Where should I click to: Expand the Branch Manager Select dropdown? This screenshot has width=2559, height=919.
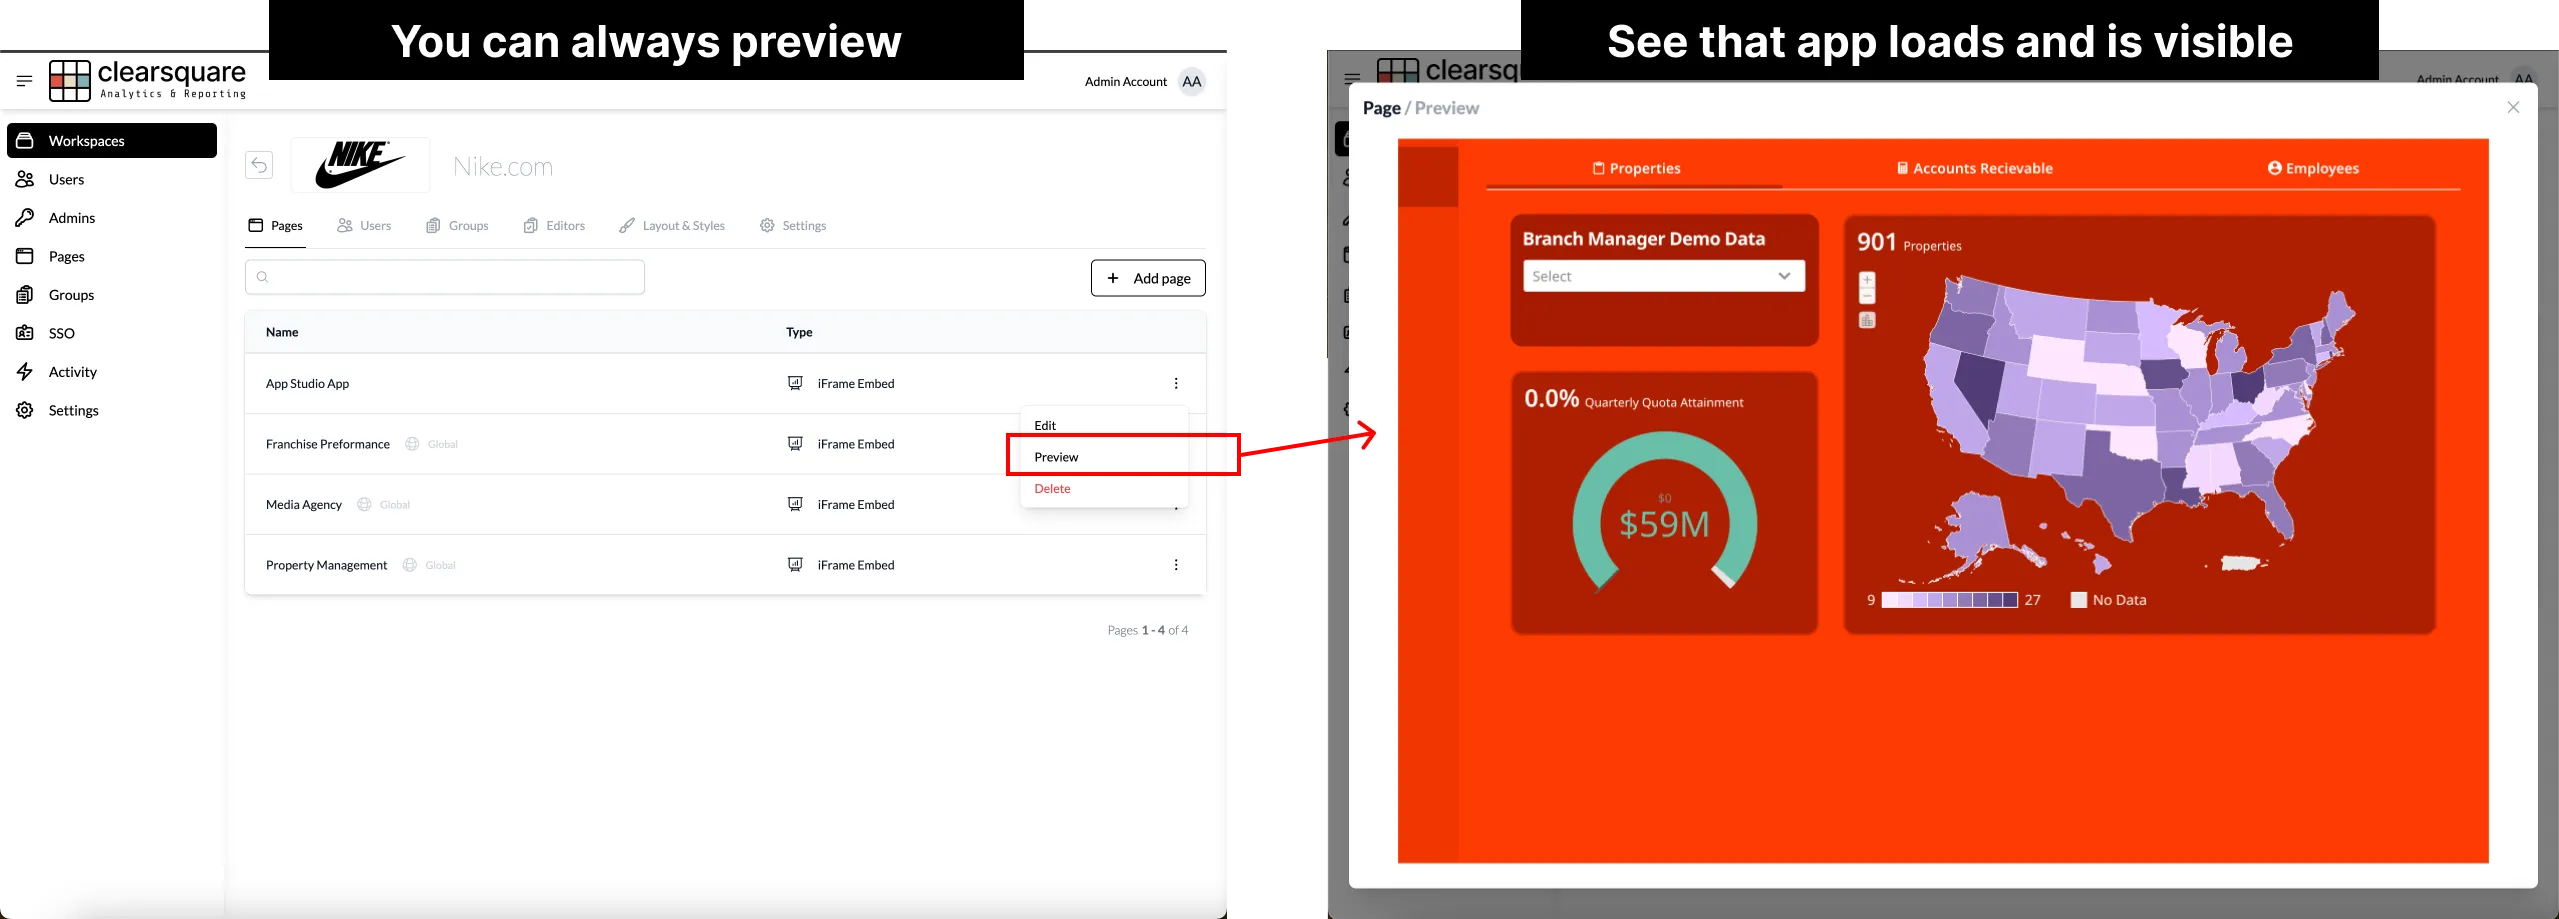coord(1663,276)
